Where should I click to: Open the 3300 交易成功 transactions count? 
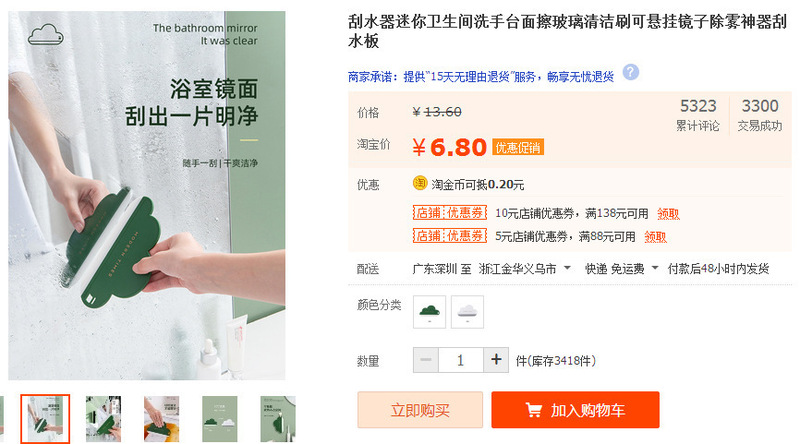pos(760,115)
